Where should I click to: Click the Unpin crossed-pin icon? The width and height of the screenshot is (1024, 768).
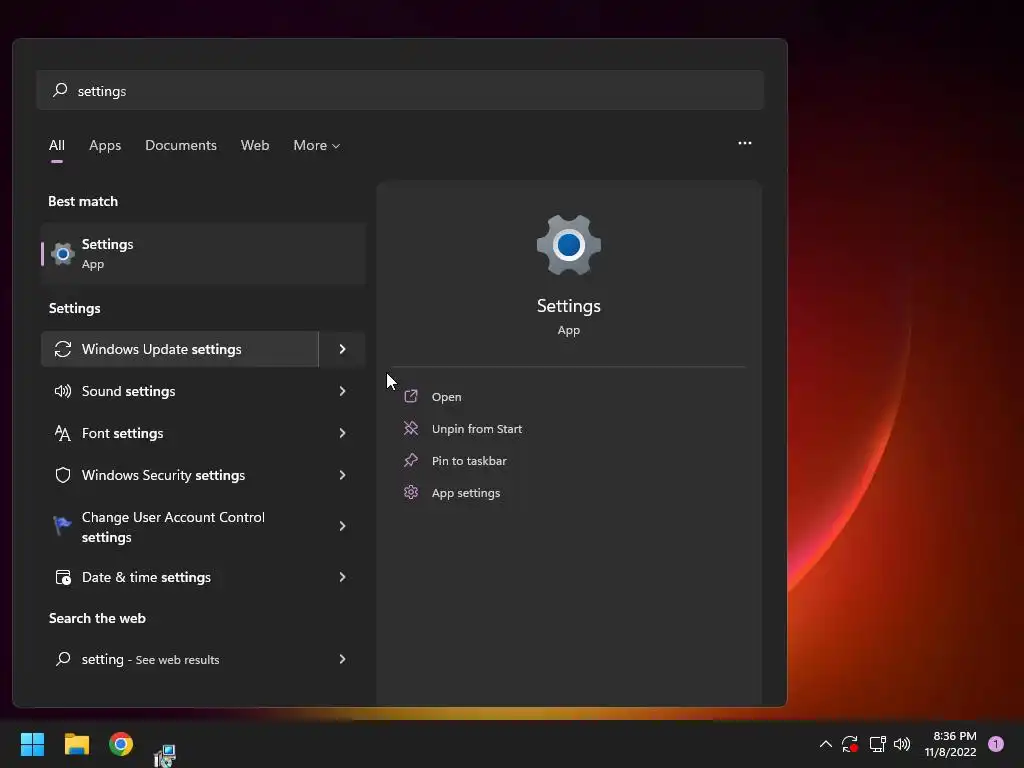pyautogui.click(x=411, y=428)
